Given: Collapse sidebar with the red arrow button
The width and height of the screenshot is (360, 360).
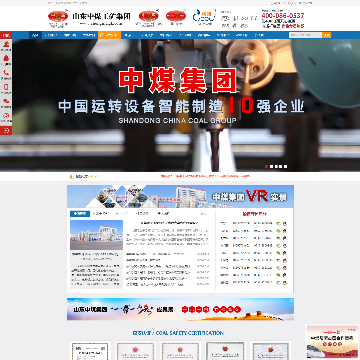Looking at the screenshot, I should (x=6, y=130).
